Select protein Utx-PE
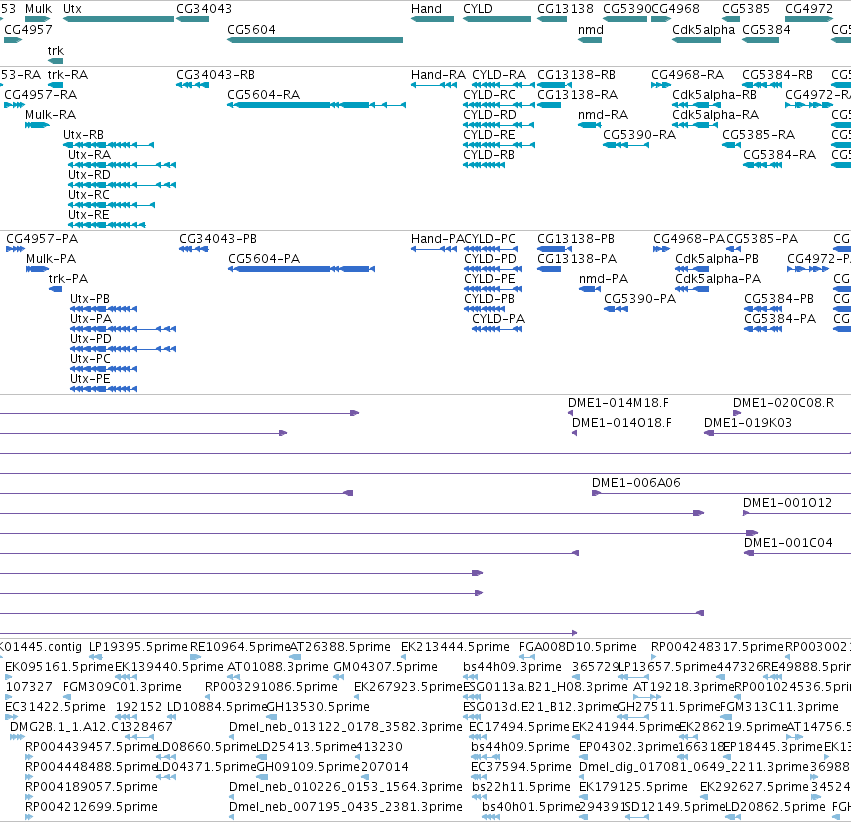Image resolution: width=851 pixels, height=822 pixels. tap(103, 390)
